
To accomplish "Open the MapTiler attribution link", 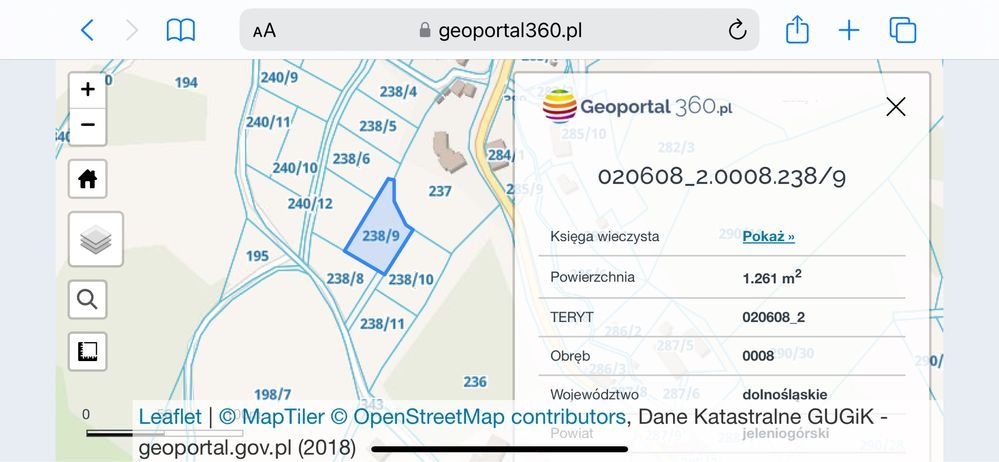I will pyautogui.click(x=272, y=417).
